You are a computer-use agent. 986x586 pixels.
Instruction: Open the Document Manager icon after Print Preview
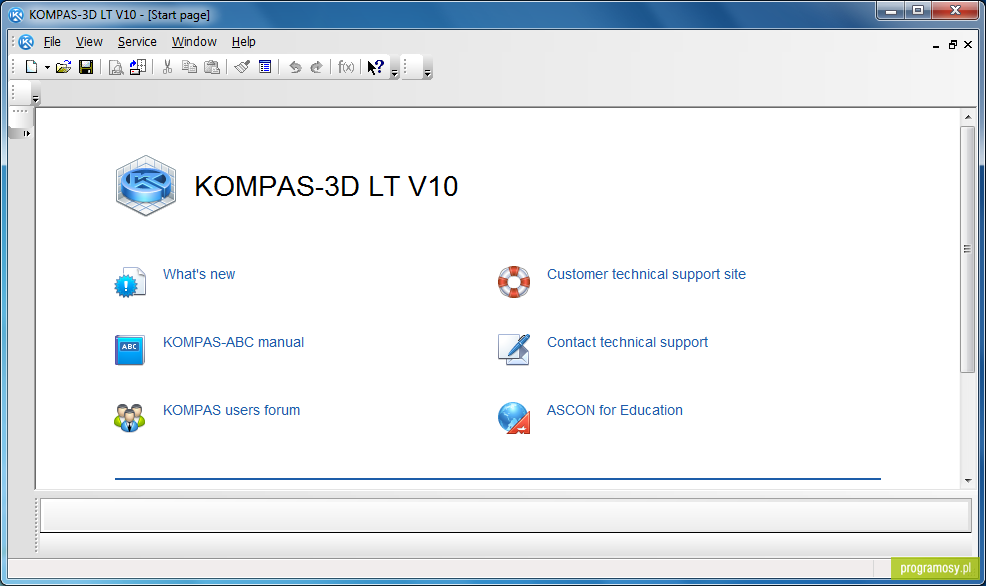[x=138, y=67]
